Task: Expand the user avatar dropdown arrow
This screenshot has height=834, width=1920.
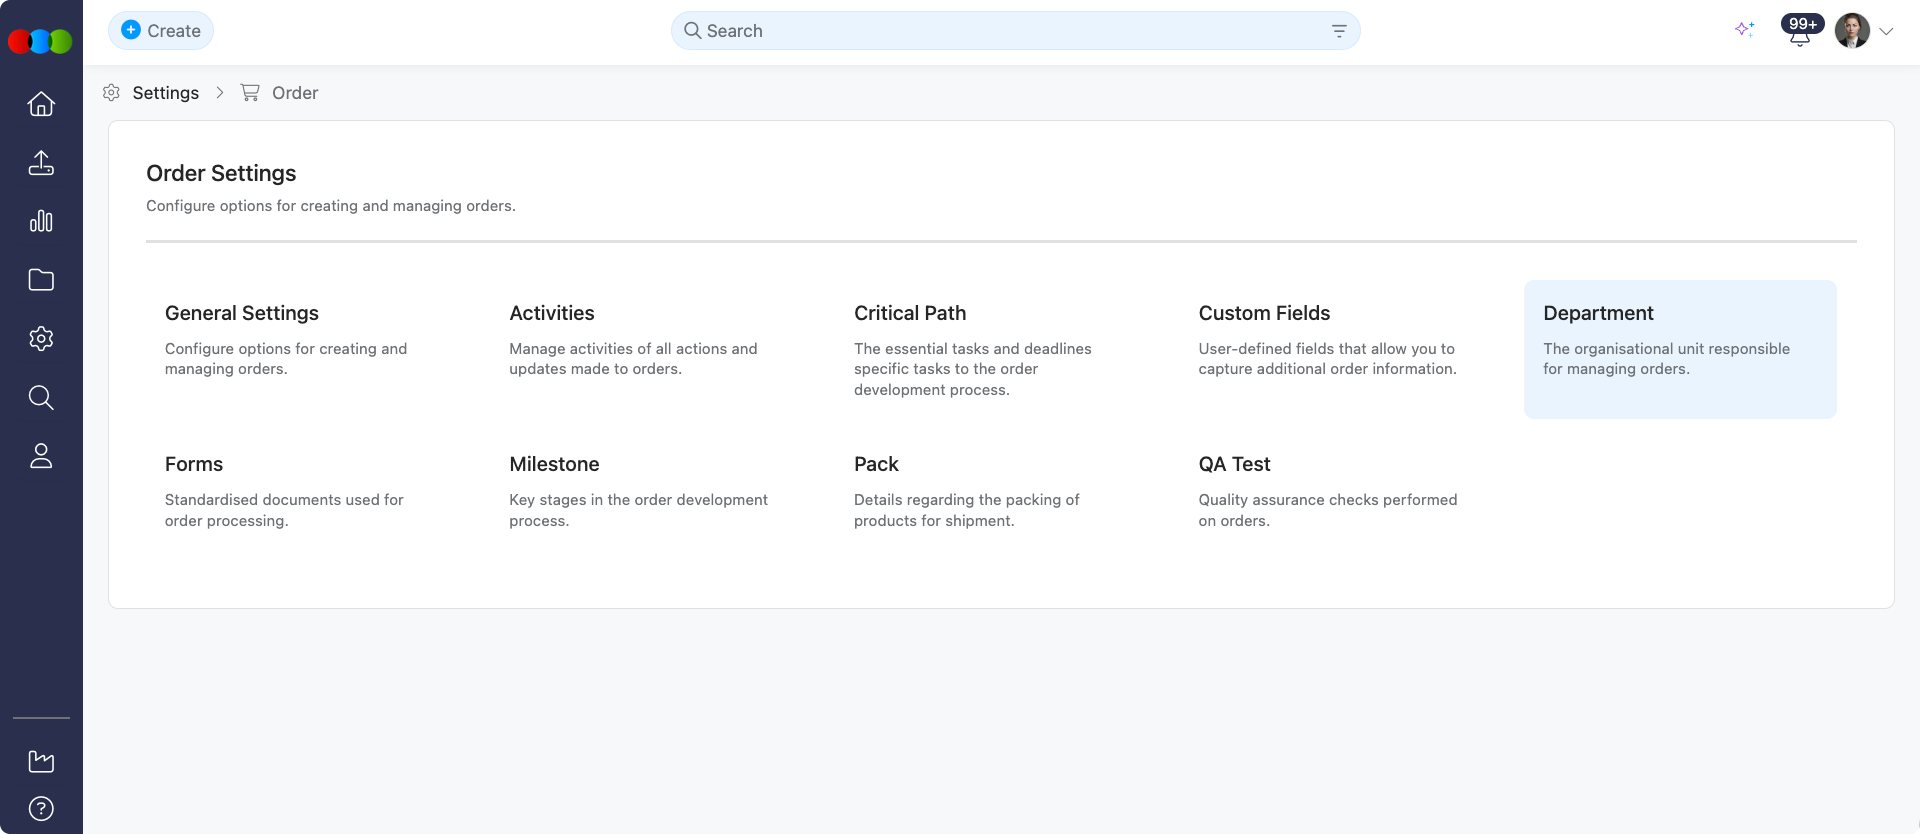Action: coord(1886,31)
